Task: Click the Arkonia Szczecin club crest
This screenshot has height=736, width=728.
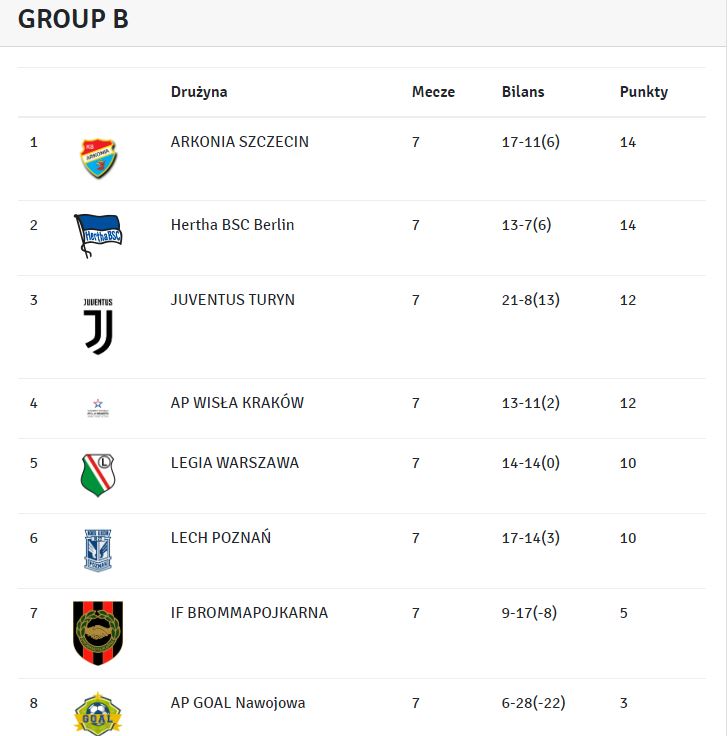Action: coord(98,159)
